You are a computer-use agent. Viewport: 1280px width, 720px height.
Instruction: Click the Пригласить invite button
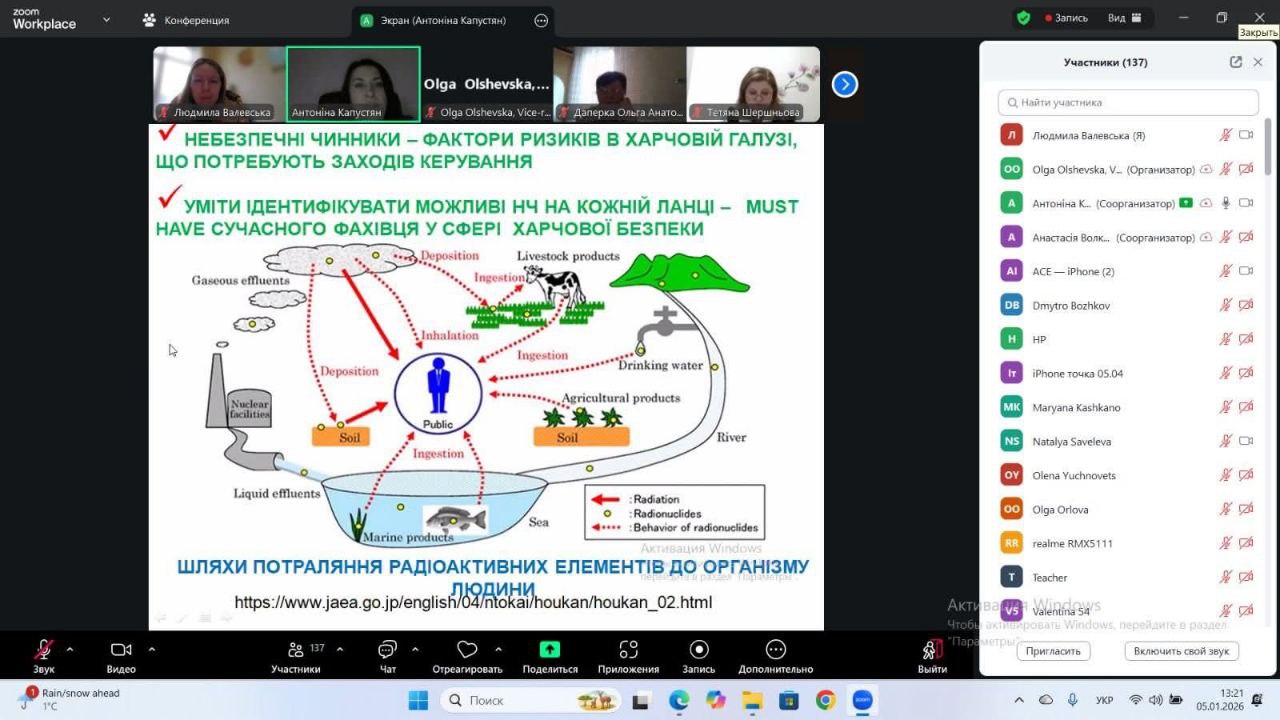pyautogui.click(x=1053, y=651)
